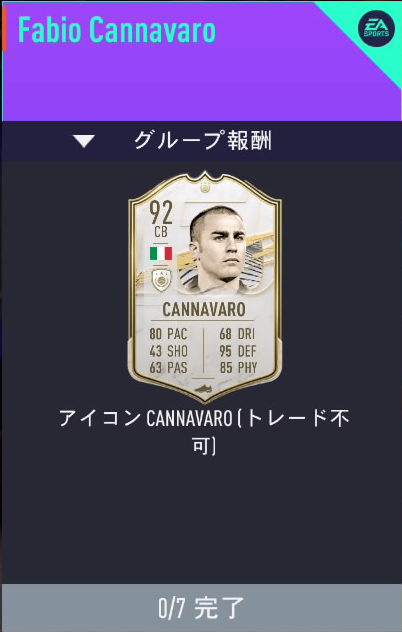This screenshot has width=402, height=632.
Task: Select the Fabio Cannavaro title
Action: pos(117,30)
